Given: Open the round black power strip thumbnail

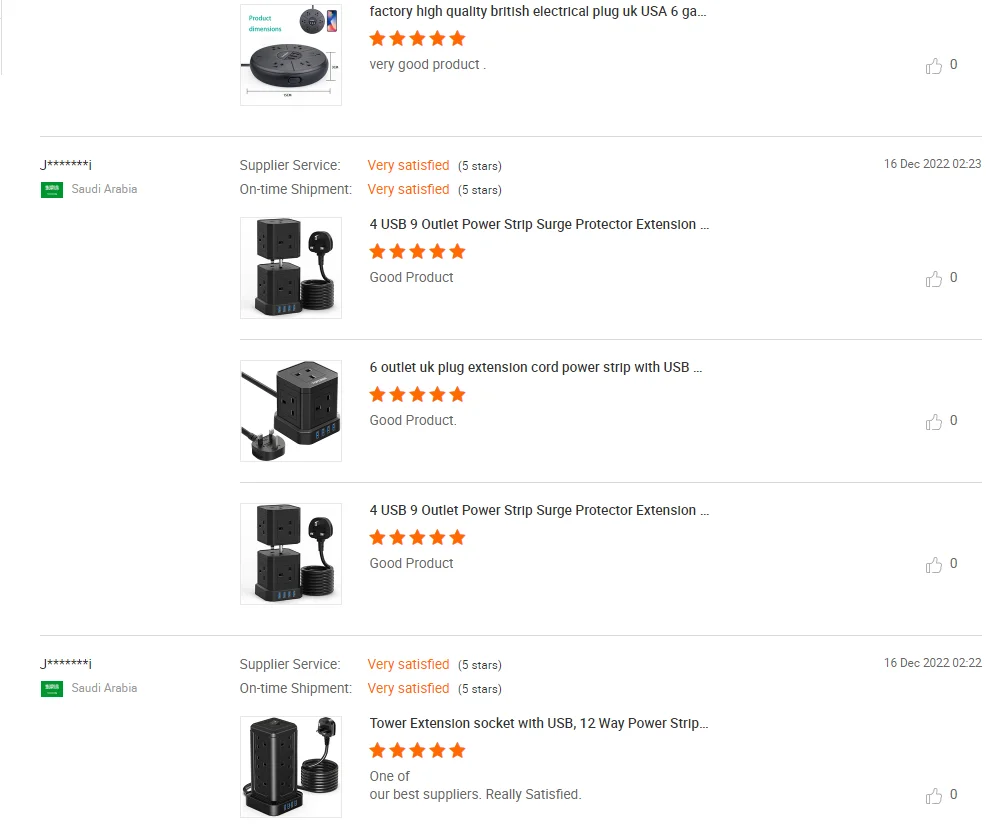Looking at the screenshot, I should coord(291,55).
